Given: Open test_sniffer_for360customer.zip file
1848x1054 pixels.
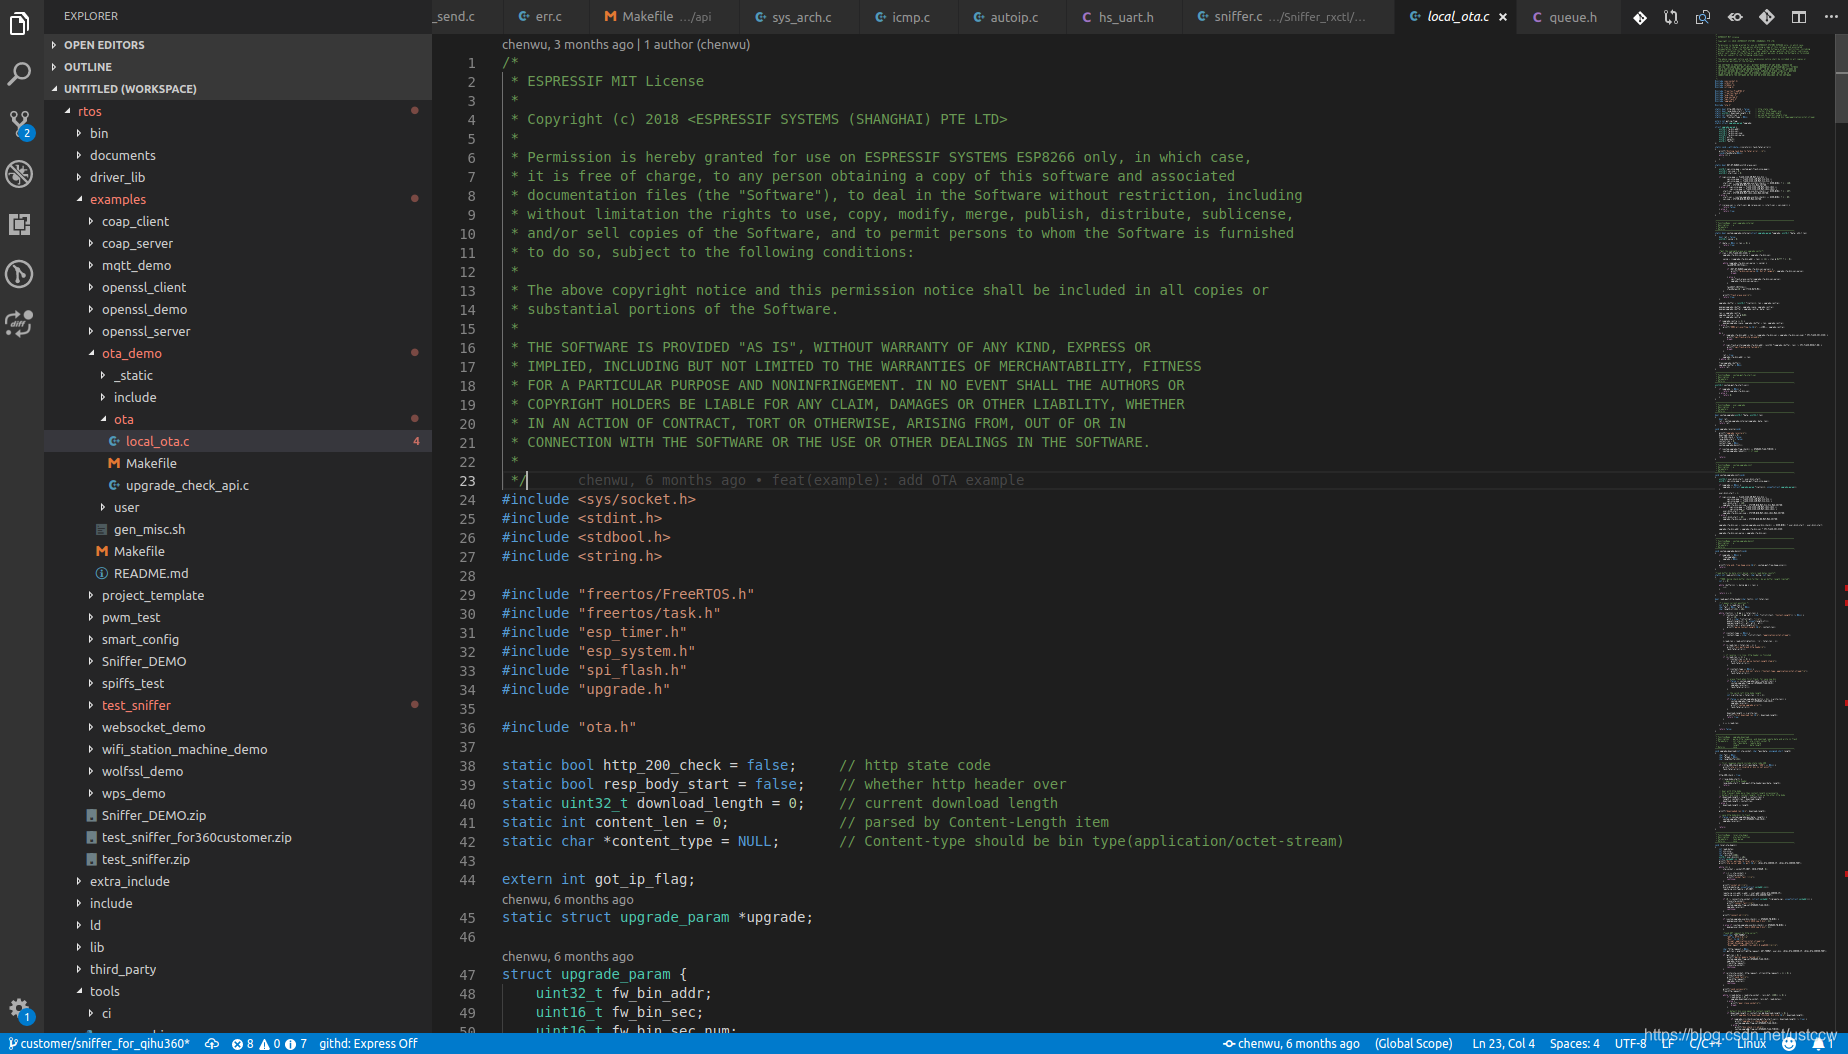Looking at the screenshot, I should (x=238, y=837).
